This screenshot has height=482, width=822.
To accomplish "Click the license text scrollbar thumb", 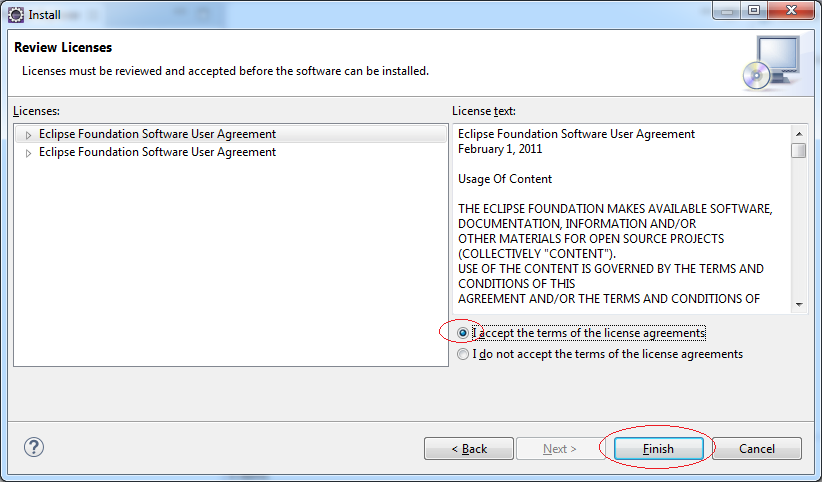I will click(799, 150).
